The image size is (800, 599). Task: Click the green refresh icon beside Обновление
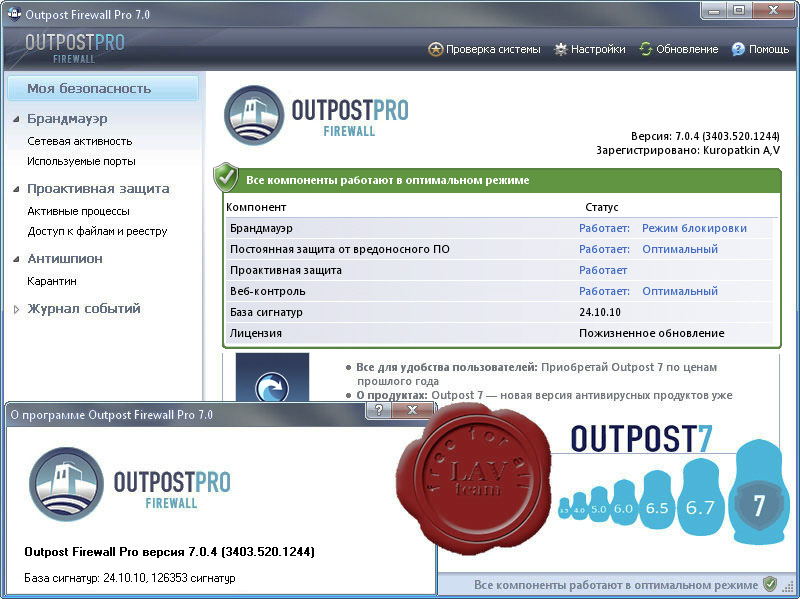645,49
